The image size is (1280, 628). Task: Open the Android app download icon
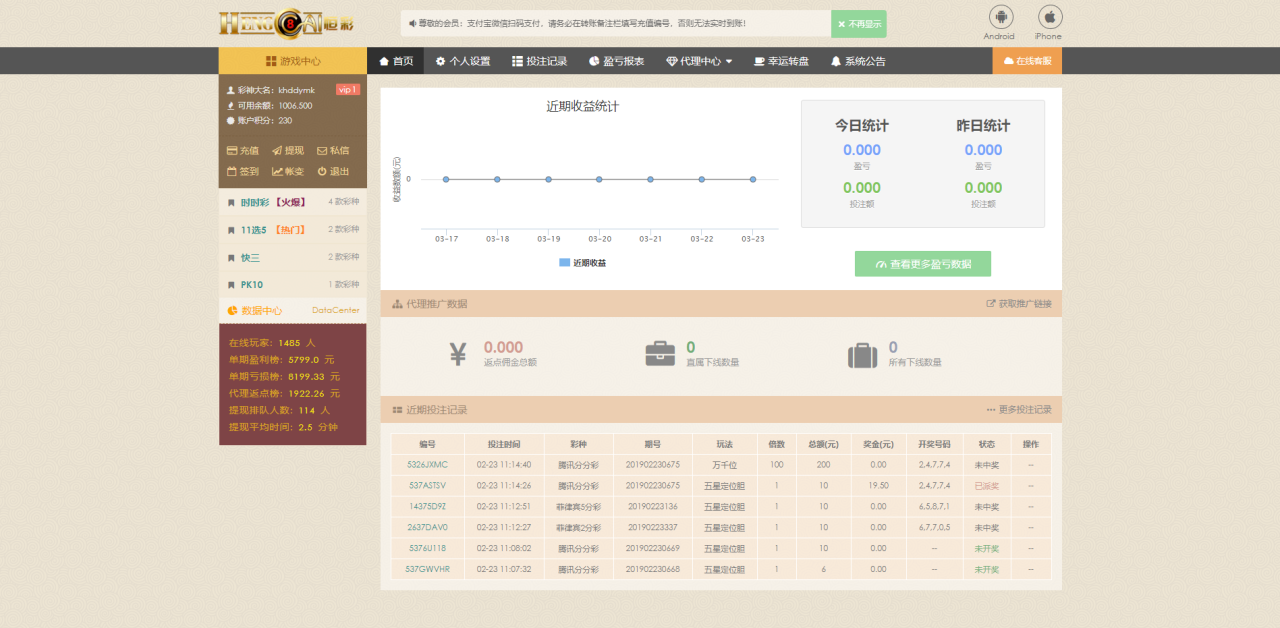coord(1000,17)
